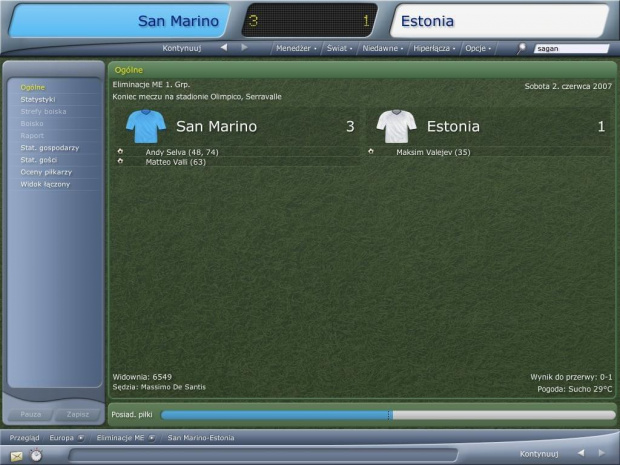Open Oceny piłkarzy sidebar item
620x465 pixels.
click(x=46, y=172)
